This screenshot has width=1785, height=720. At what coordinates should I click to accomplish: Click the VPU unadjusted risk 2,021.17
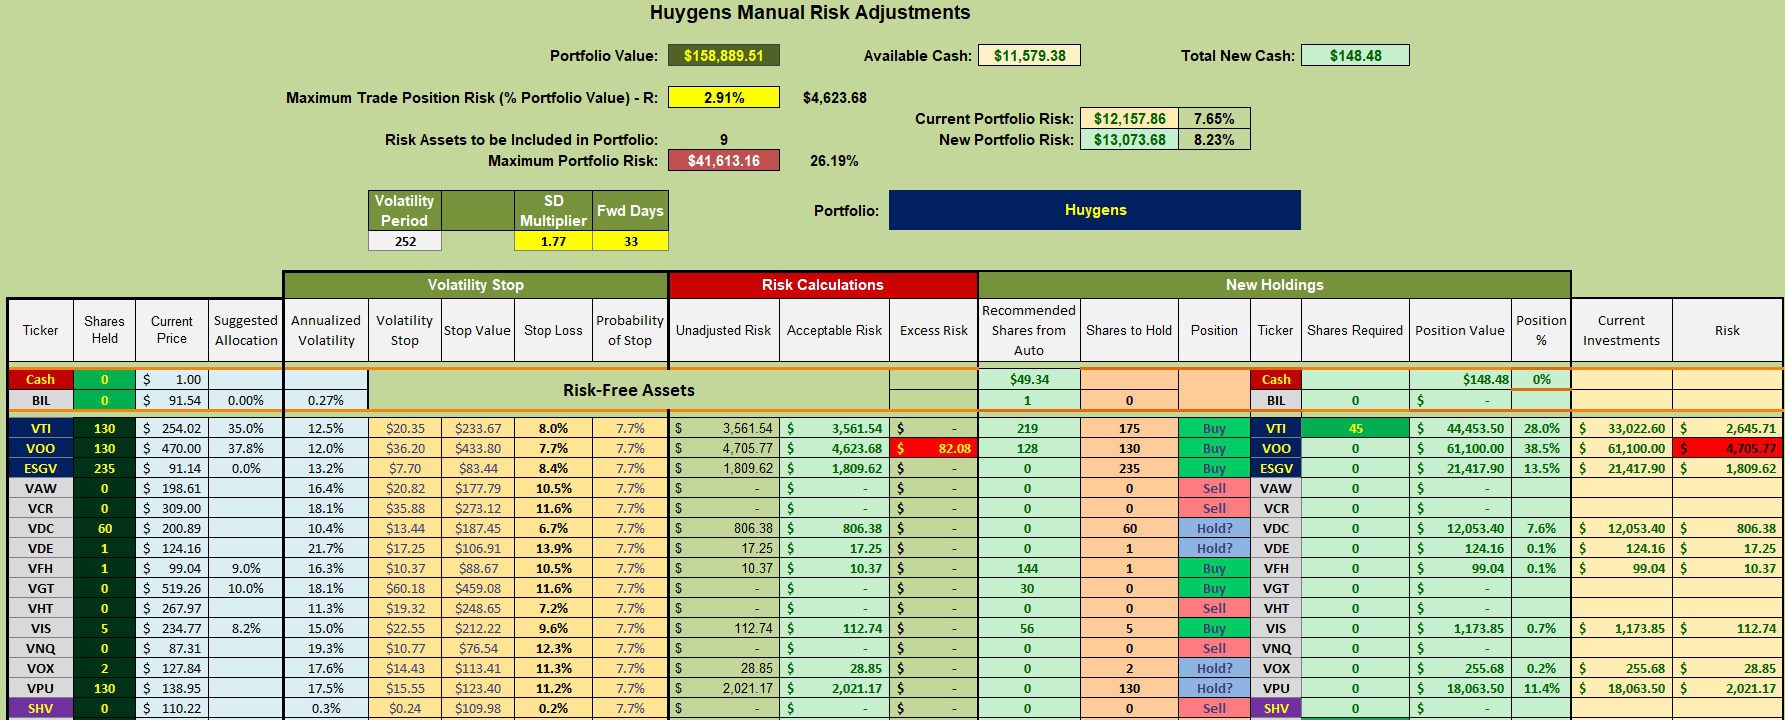(723, 688)
